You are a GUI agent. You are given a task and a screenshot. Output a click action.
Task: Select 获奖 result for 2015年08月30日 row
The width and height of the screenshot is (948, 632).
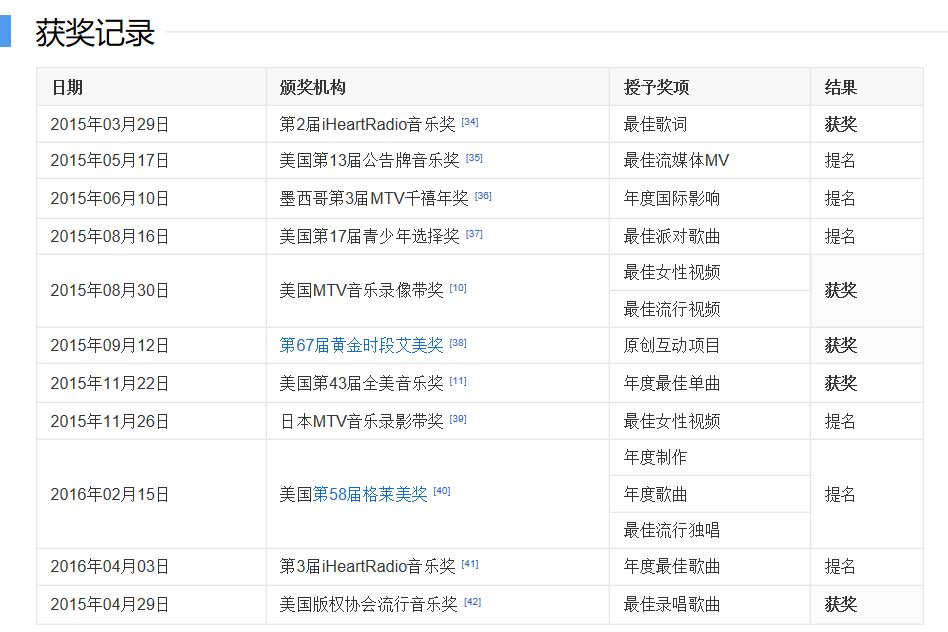pos(840,290)
